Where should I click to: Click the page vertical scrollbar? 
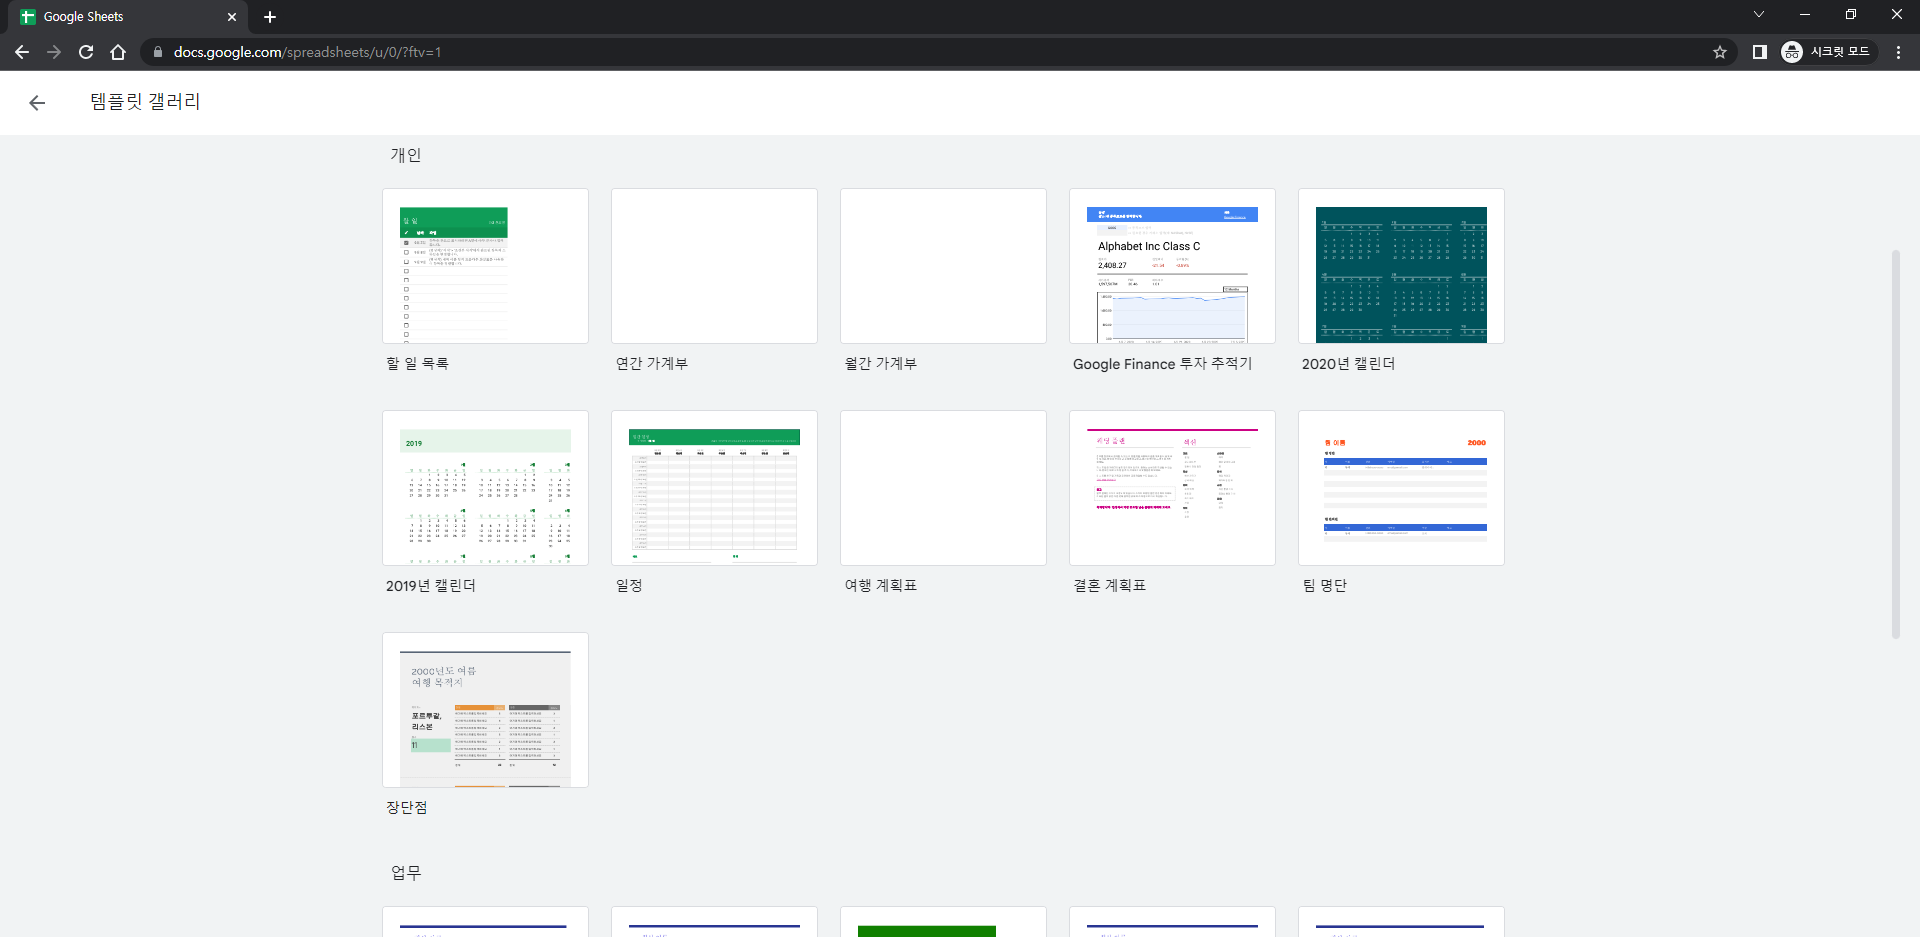pyautogui.click(x=1895, y=445)
